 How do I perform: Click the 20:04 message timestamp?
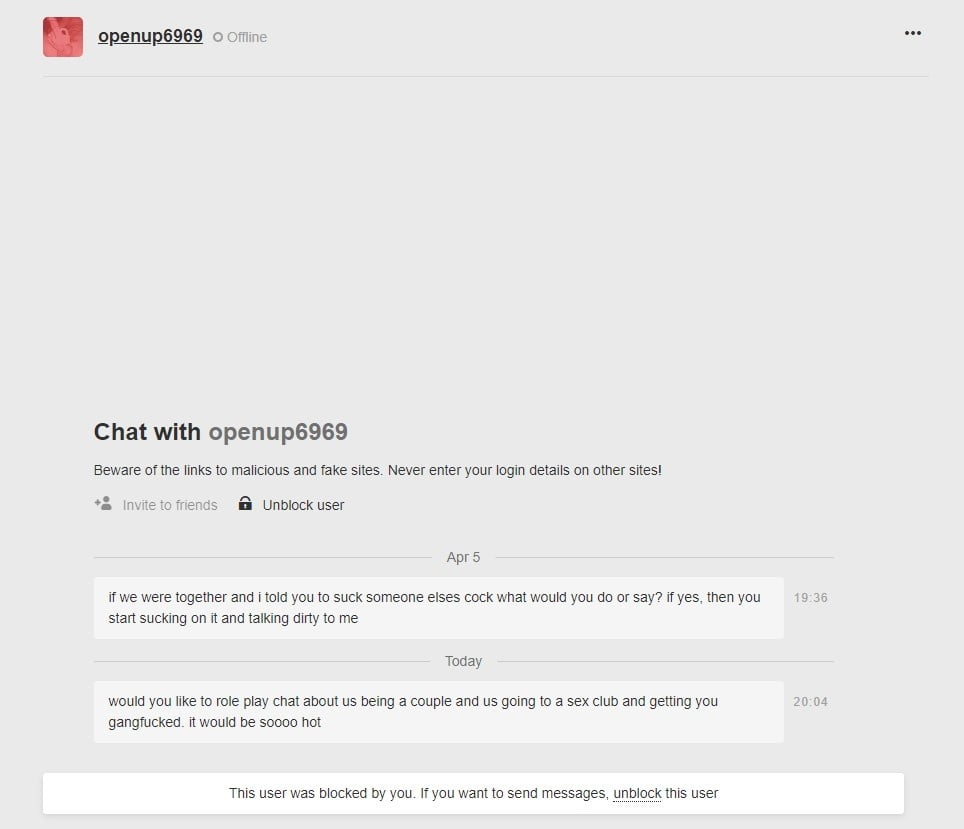(x=810, y=702)
